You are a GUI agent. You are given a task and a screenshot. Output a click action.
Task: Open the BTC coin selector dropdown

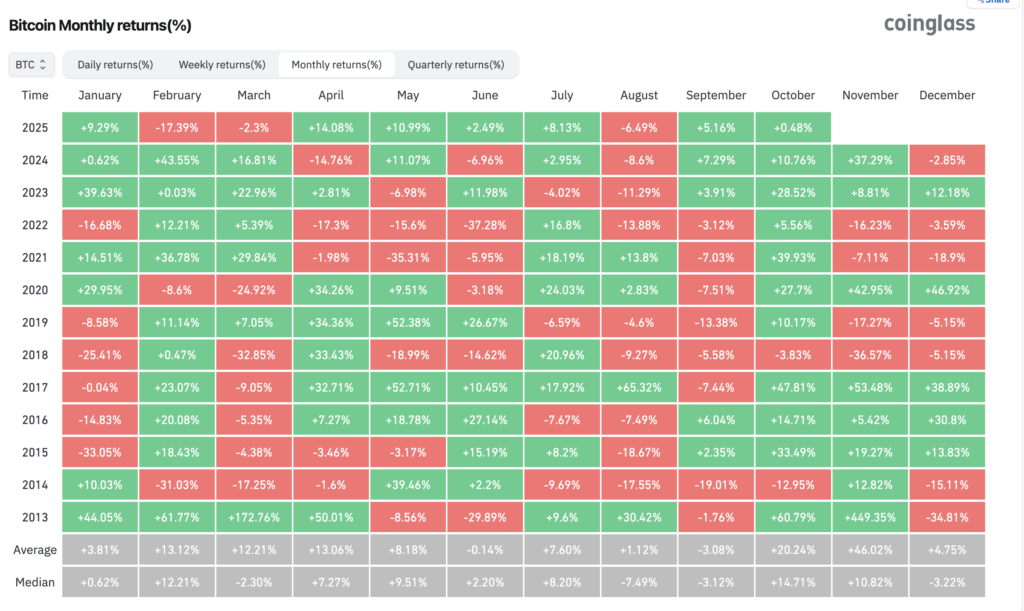[28, 65]
